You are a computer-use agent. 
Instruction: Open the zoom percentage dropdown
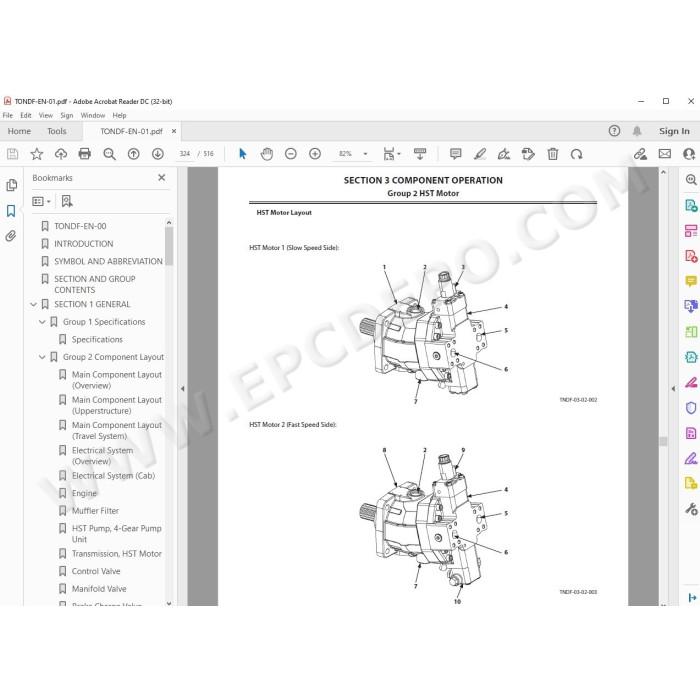click(365, 154)
